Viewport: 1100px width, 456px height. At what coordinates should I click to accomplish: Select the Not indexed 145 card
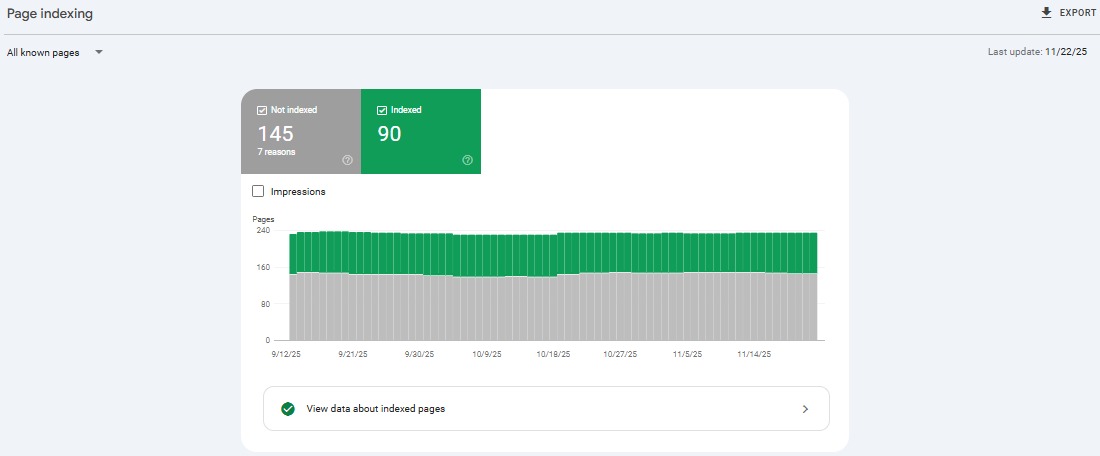click(x=301, y=131)
